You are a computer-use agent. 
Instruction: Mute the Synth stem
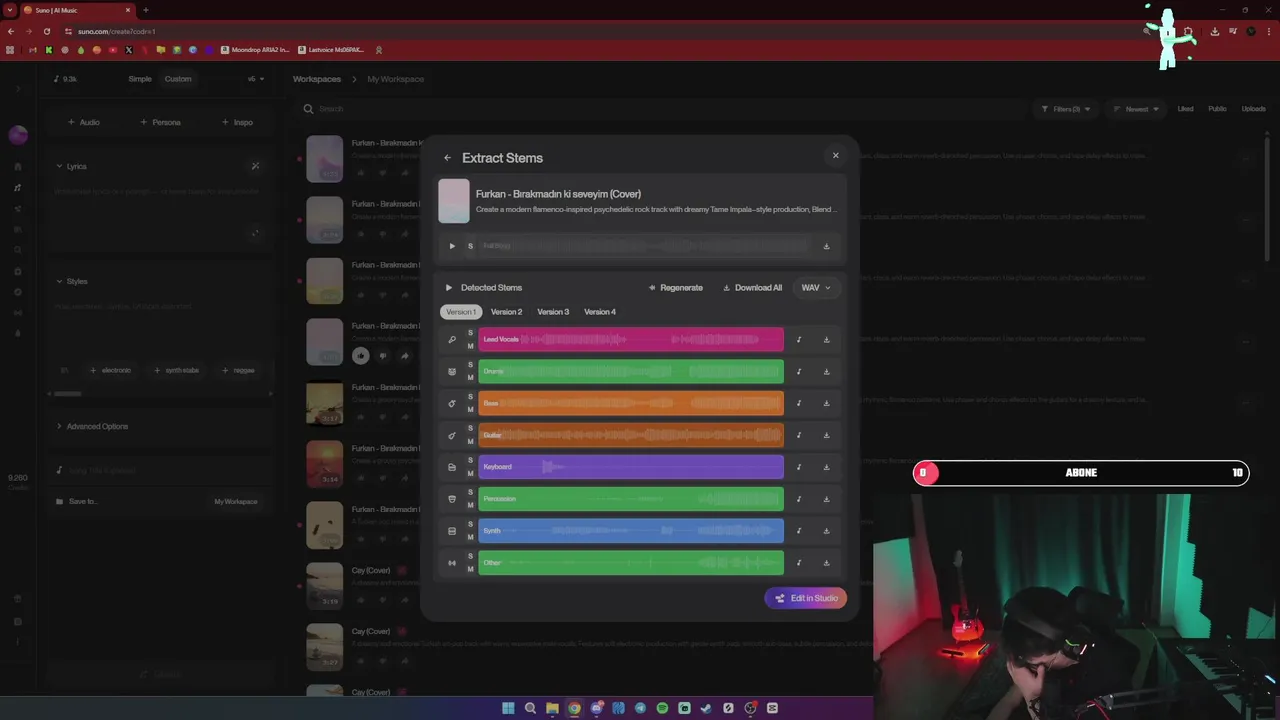coord(470,538)
